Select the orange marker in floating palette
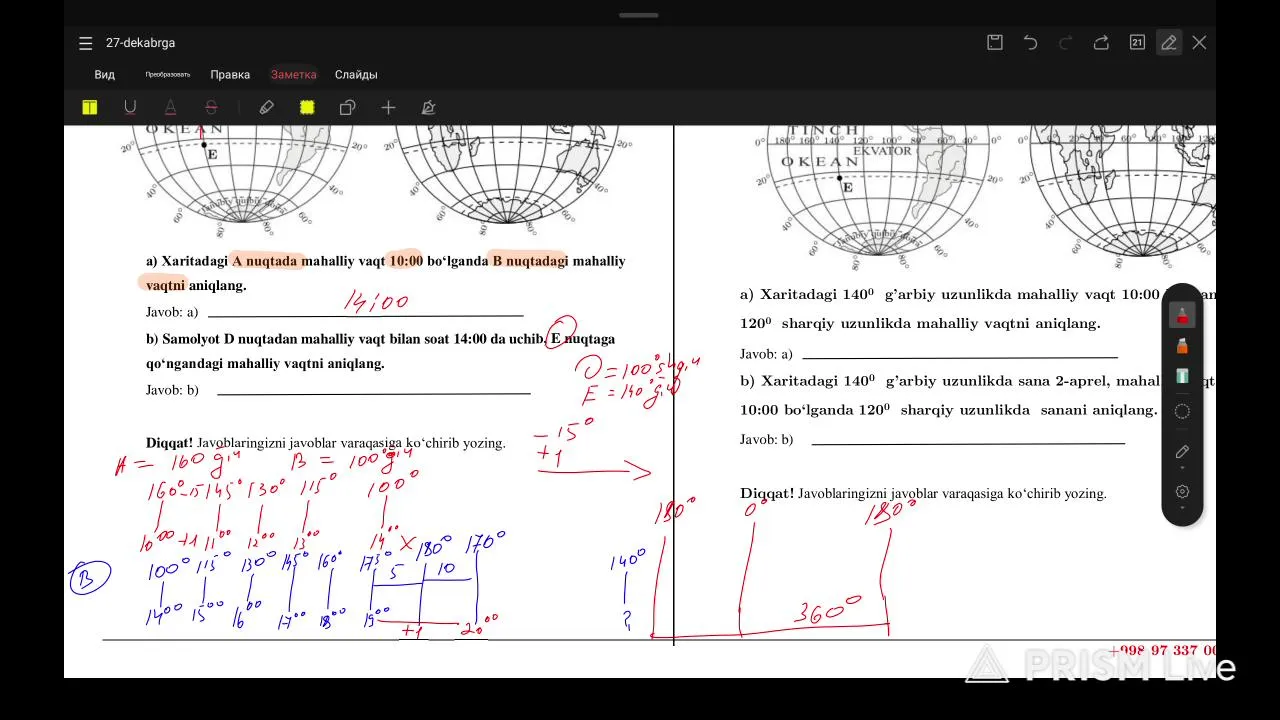This screenshot has height=720, width=1280. (x=1182, y=346)
